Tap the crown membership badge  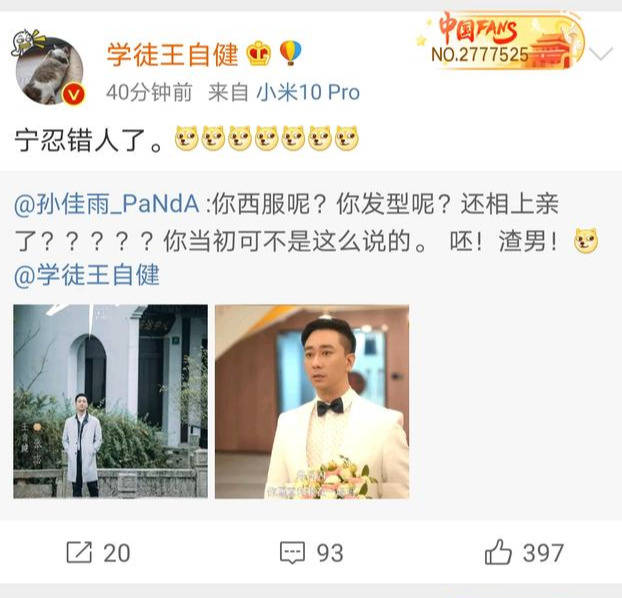[x=259, y=54]
